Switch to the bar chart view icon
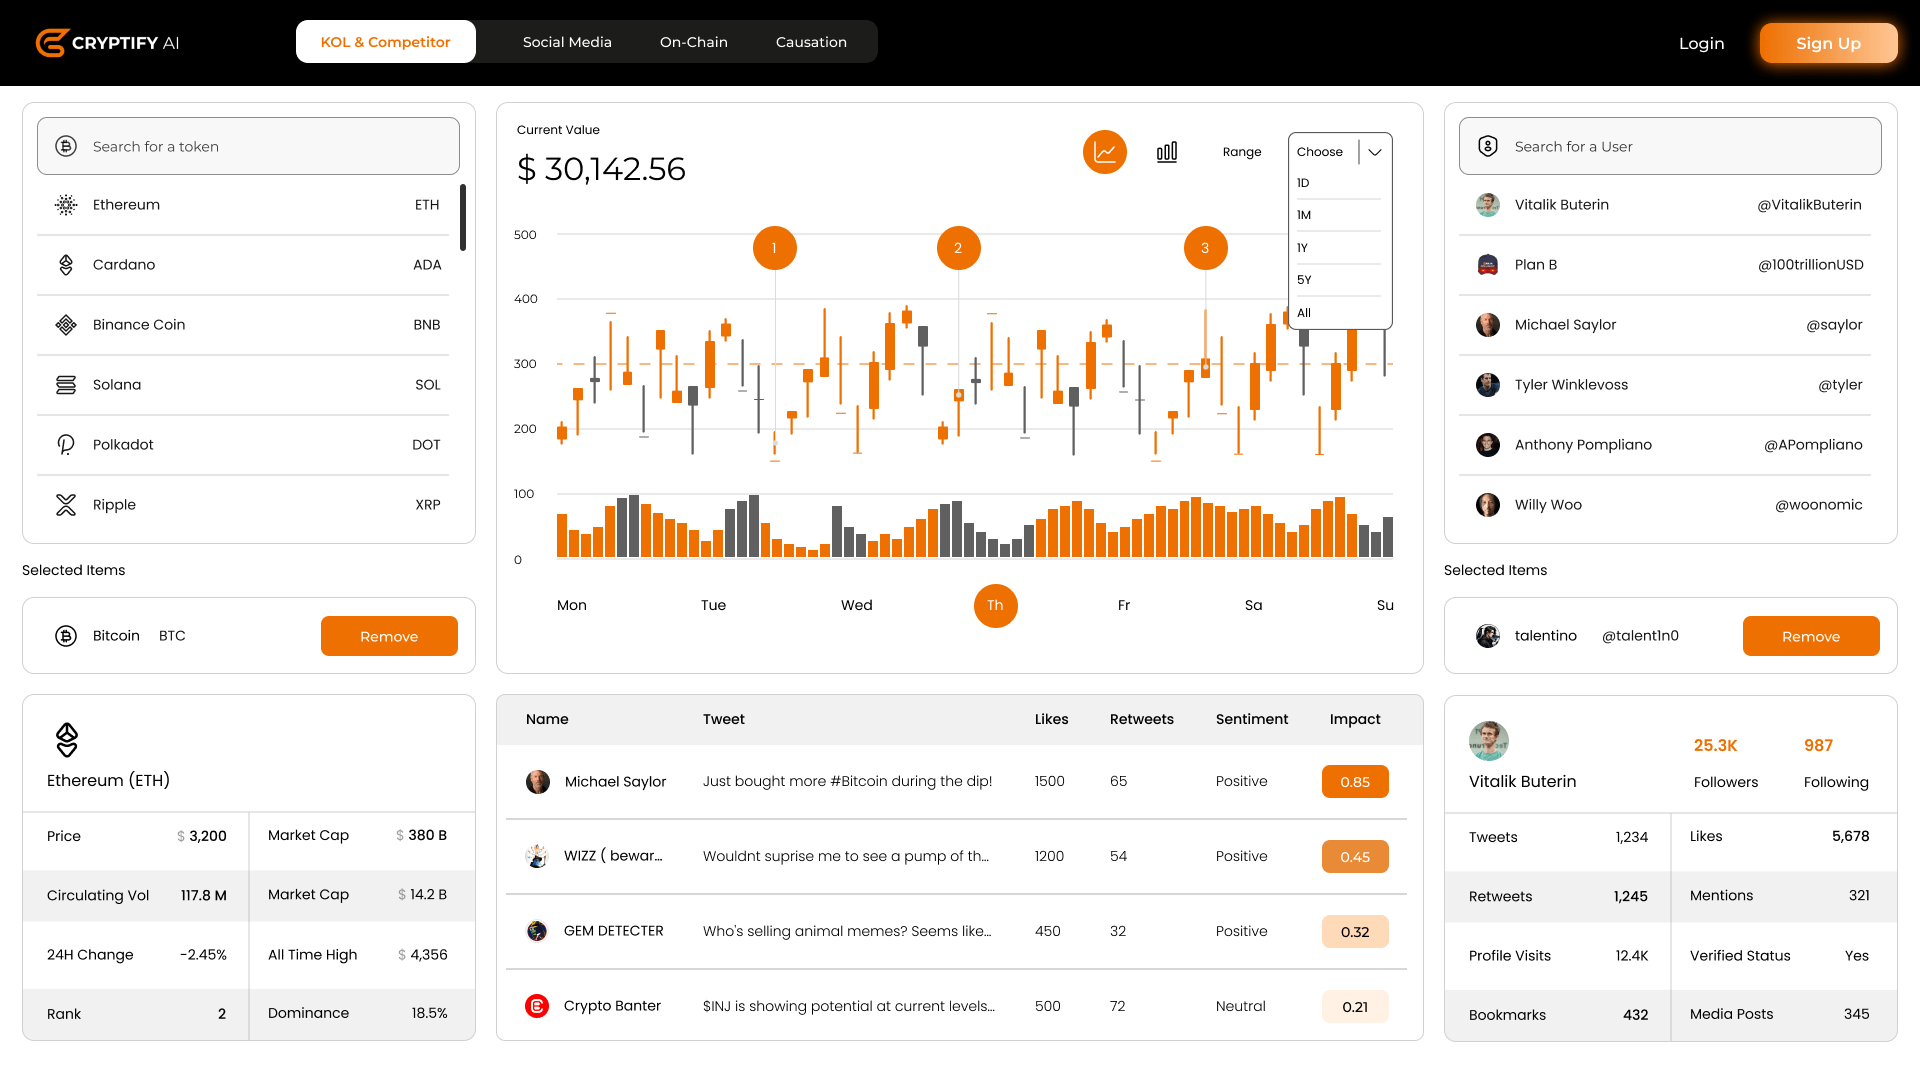Image resolution: width=1920 pixels, height=1080 pixels. 1166,152
